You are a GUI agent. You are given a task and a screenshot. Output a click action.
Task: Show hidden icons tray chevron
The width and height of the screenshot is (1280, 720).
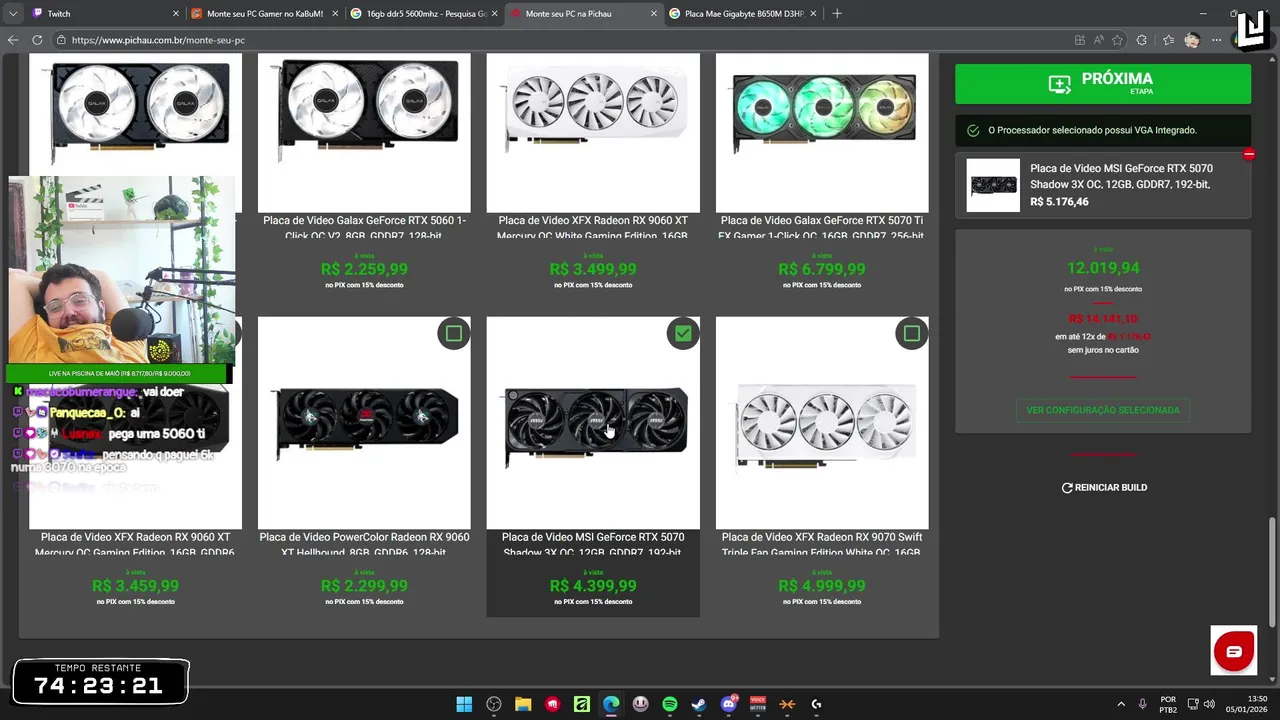(1120, 704)
